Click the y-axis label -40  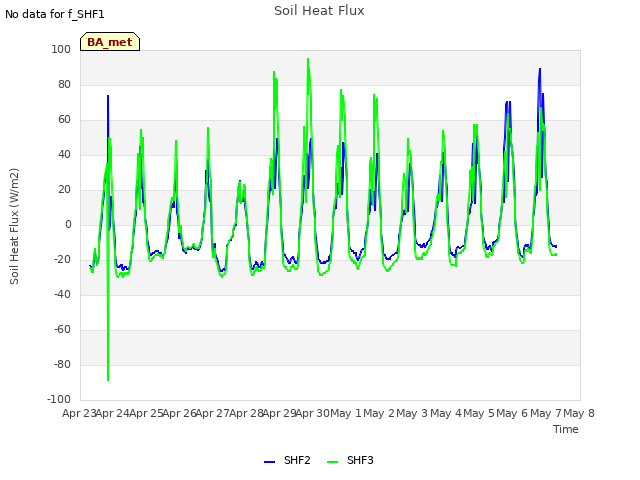pyautogui.click(x=62, y=294)
